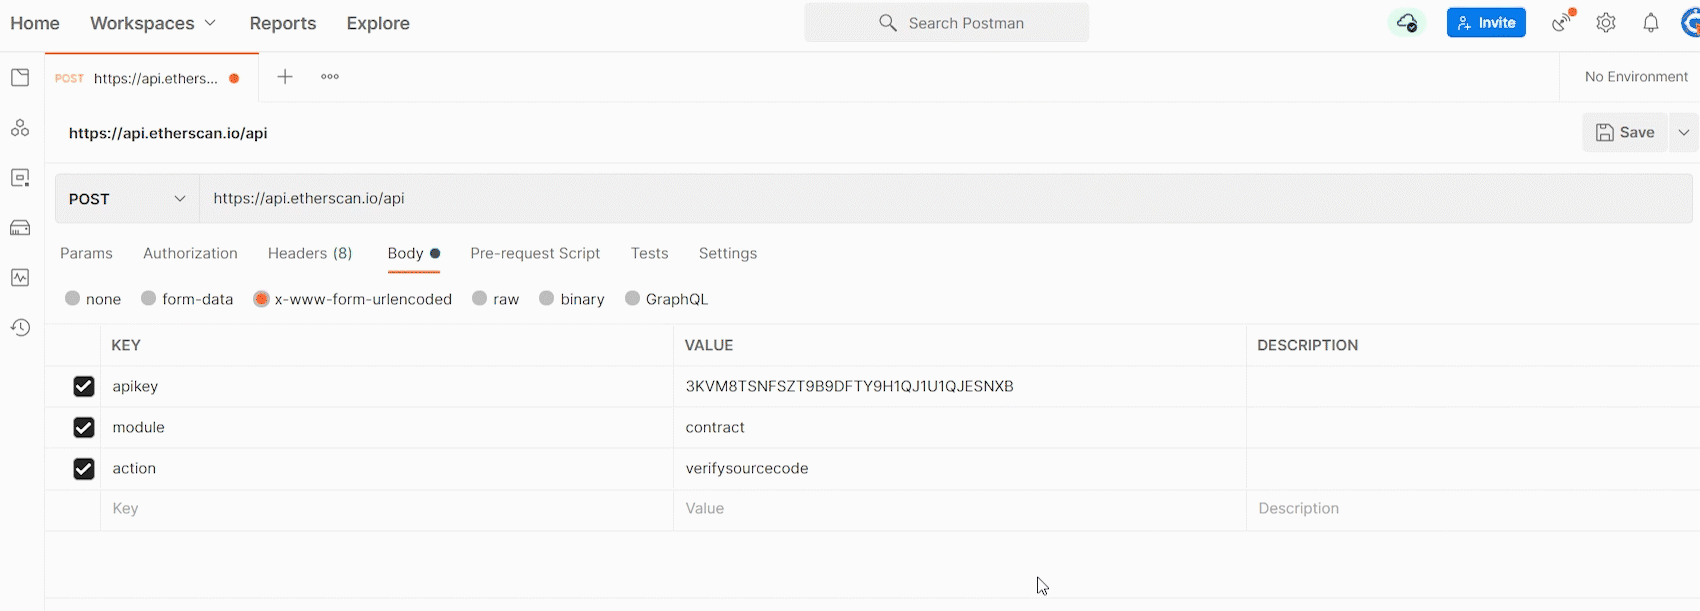Uncheck the module row checkbox
The height and width of the screenshot is (611, 1700).
coord(84,427)
